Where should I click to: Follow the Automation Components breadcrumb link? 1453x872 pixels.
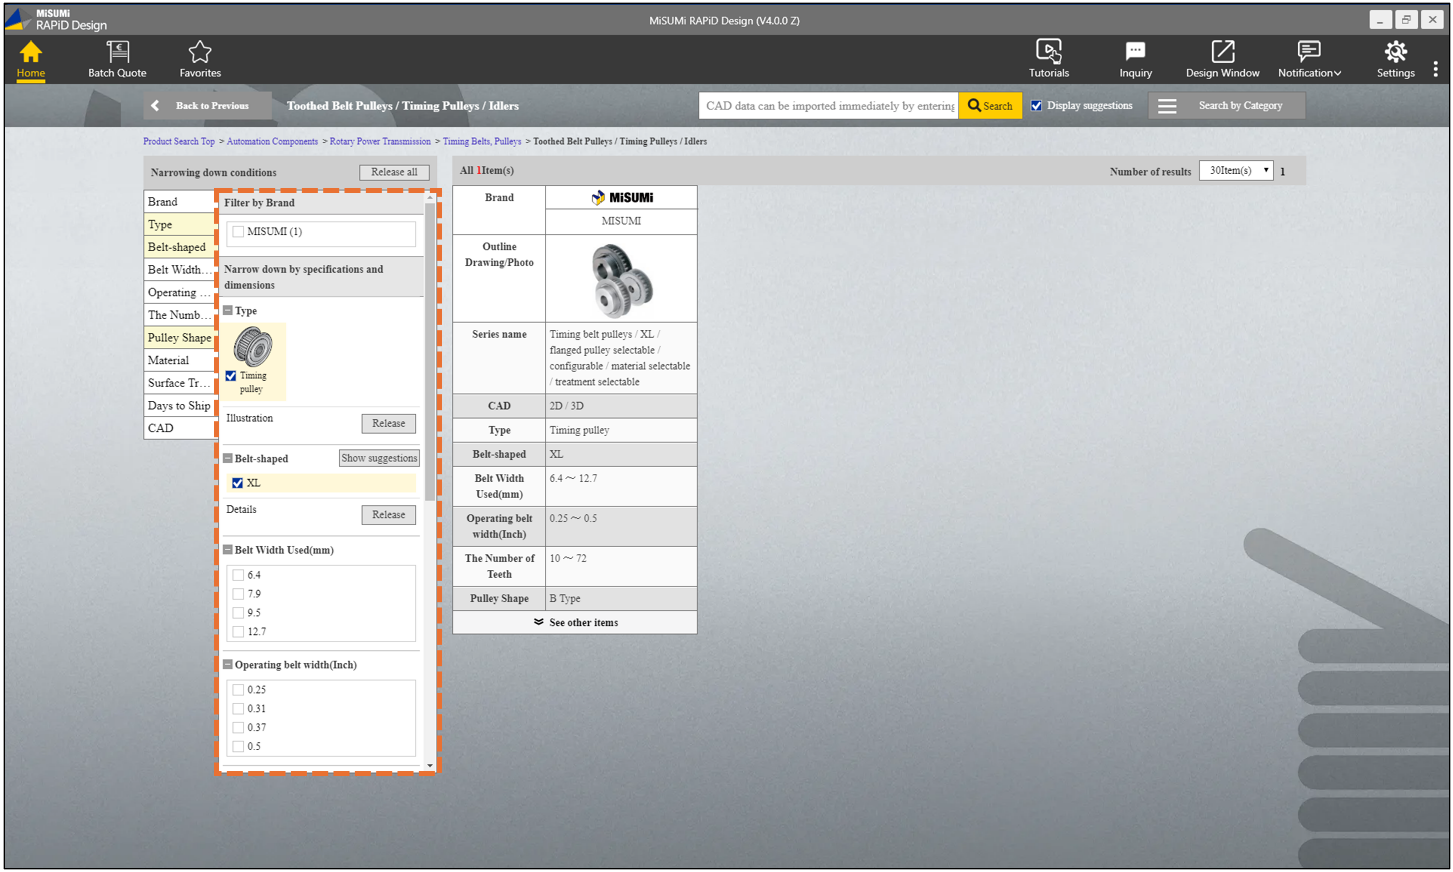click(272, 142)
